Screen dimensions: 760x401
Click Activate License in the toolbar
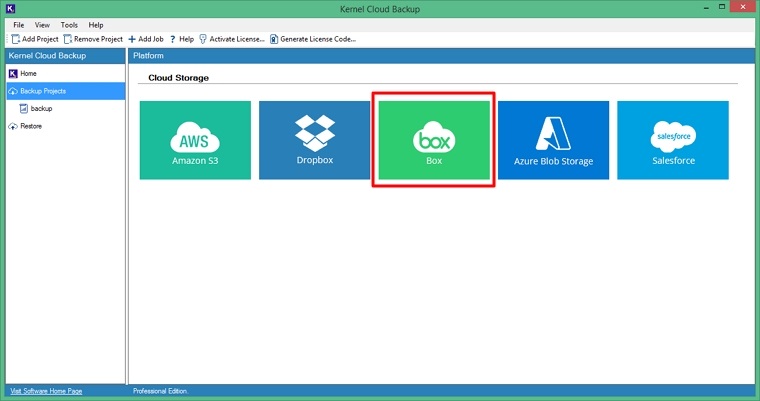coord(232,39)
